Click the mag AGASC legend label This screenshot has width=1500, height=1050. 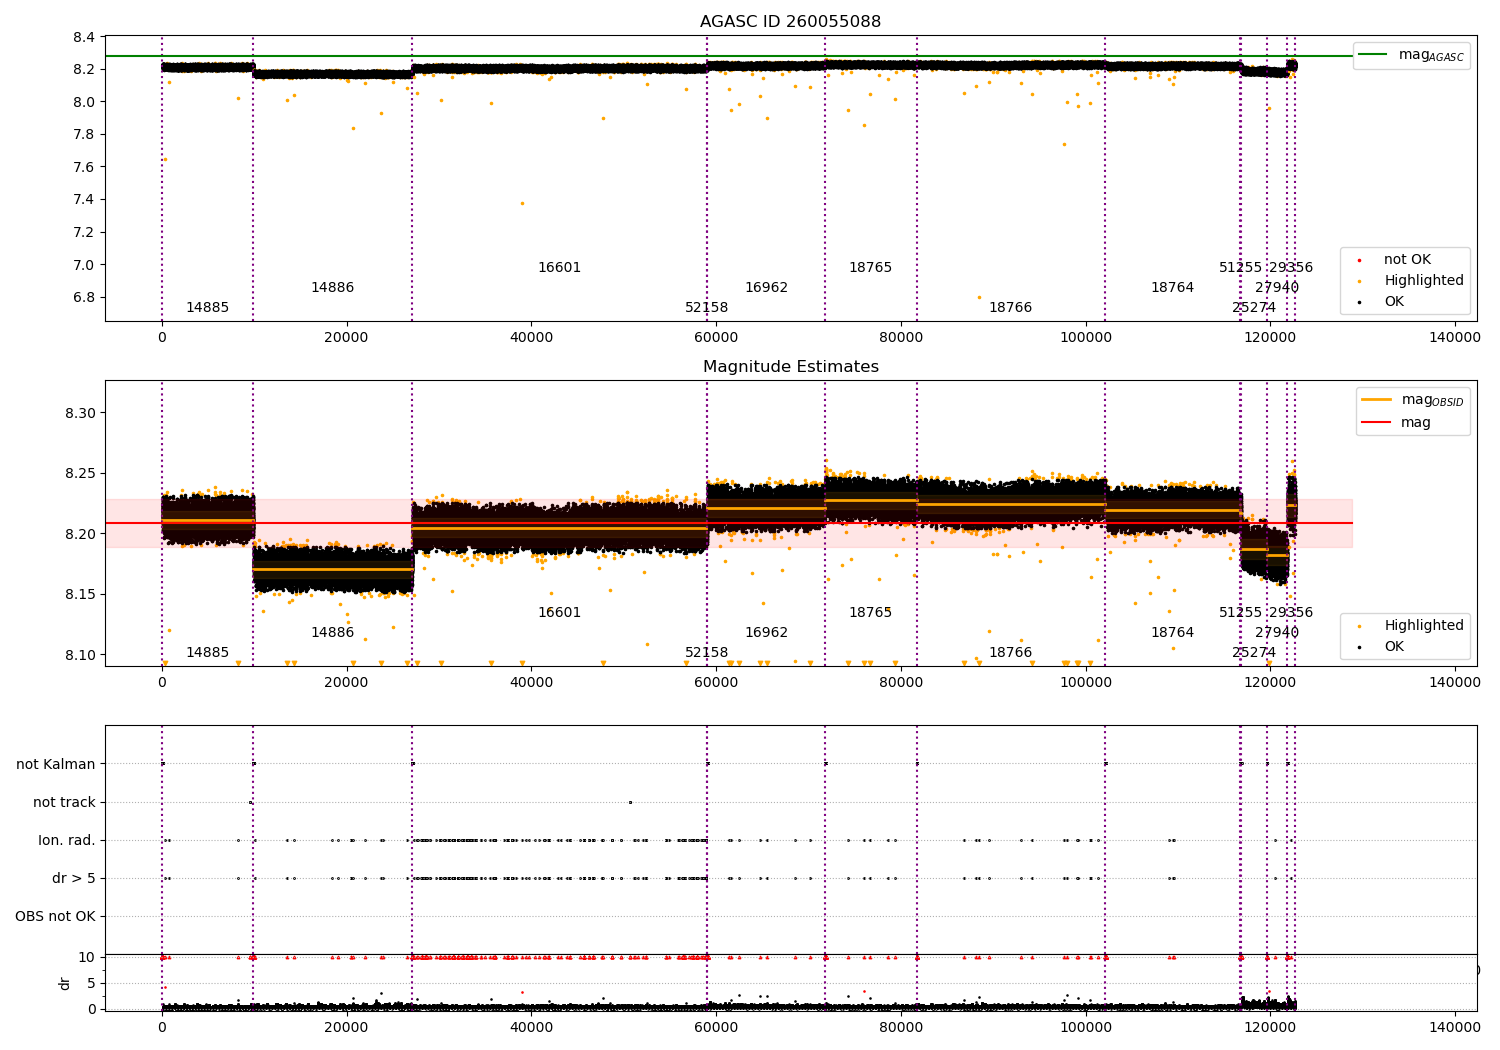[x=1431, y=56]
